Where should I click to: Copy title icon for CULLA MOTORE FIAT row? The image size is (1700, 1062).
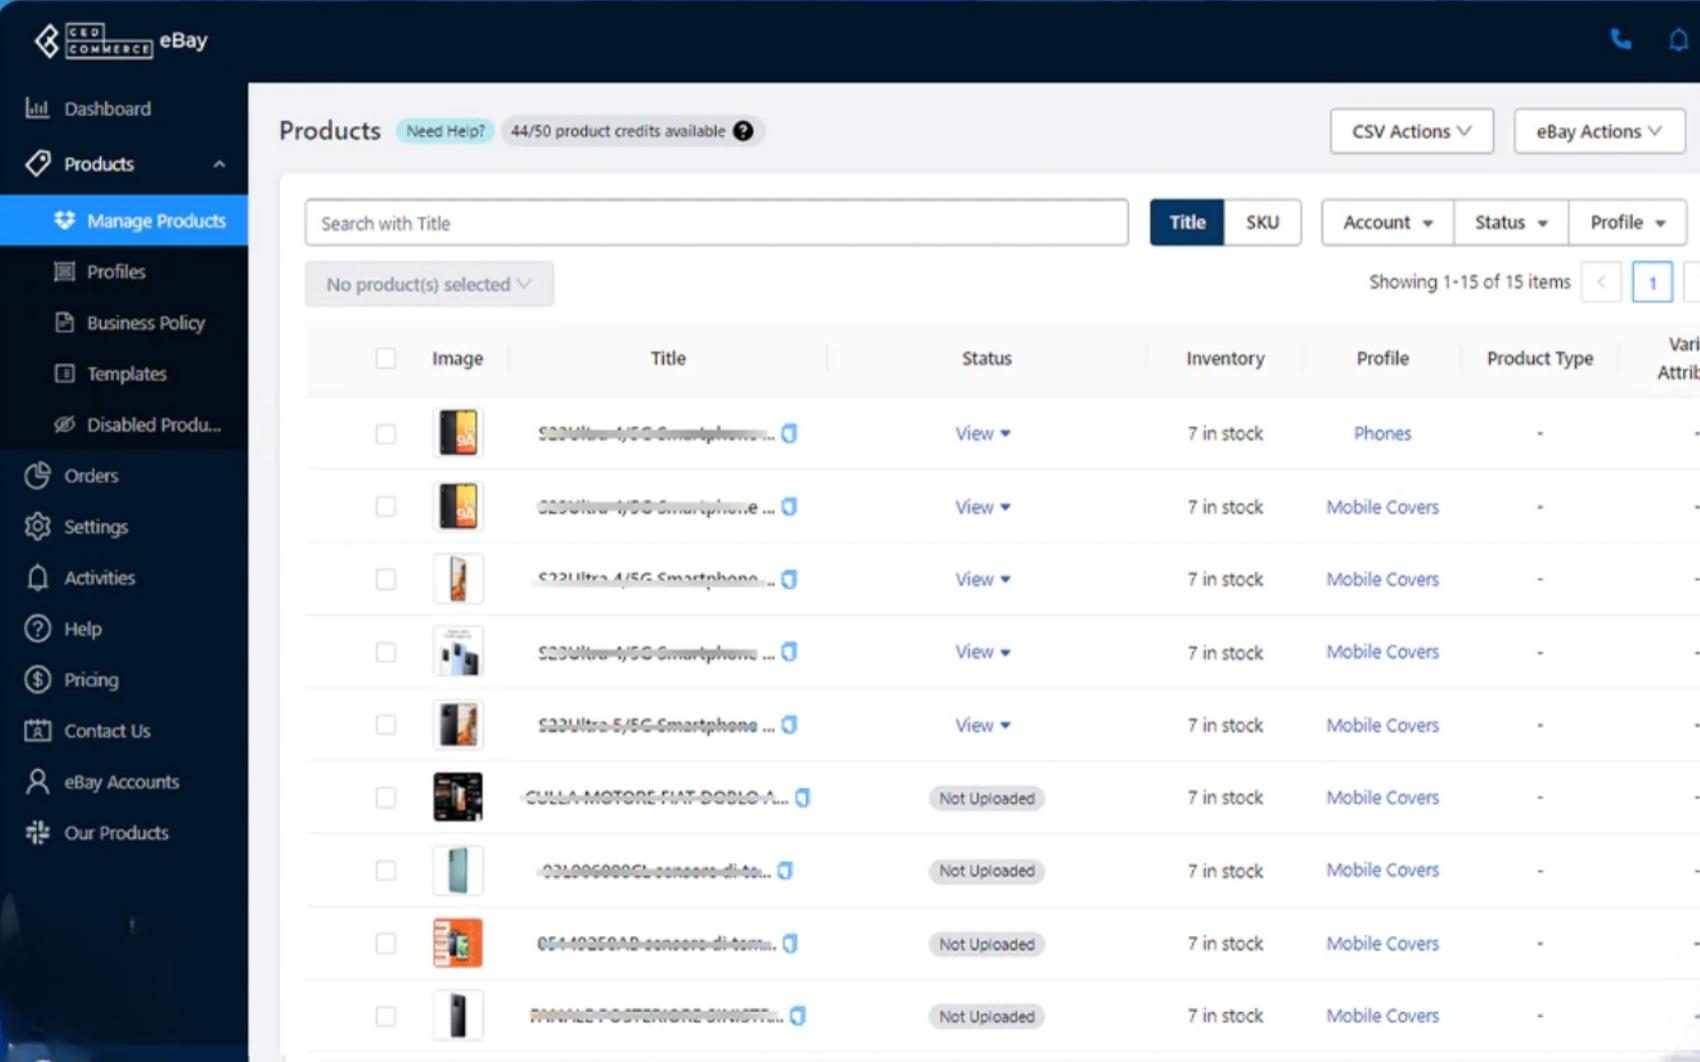click(x=802, y=797)
